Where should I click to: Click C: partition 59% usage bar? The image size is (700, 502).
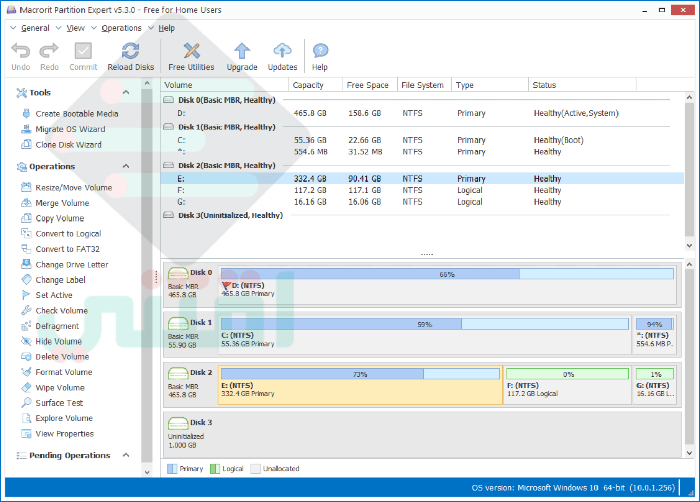coord(425,324)
